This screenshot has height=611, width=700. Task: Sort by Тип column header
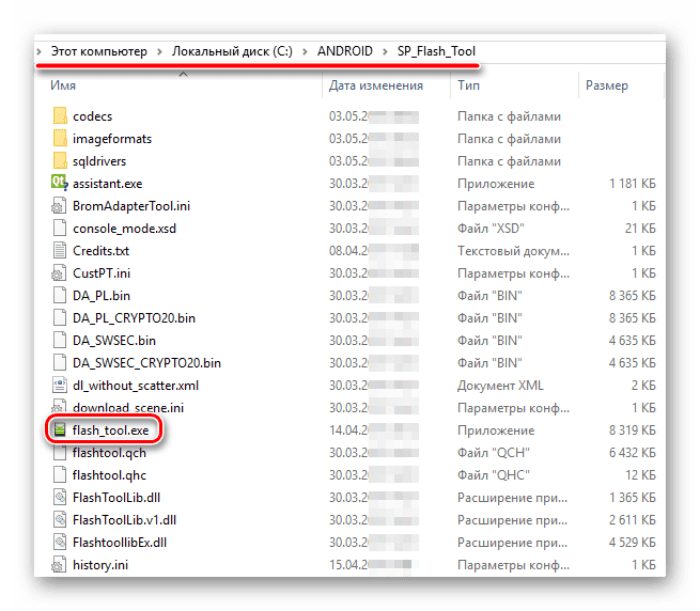click(x=468, y=85)
